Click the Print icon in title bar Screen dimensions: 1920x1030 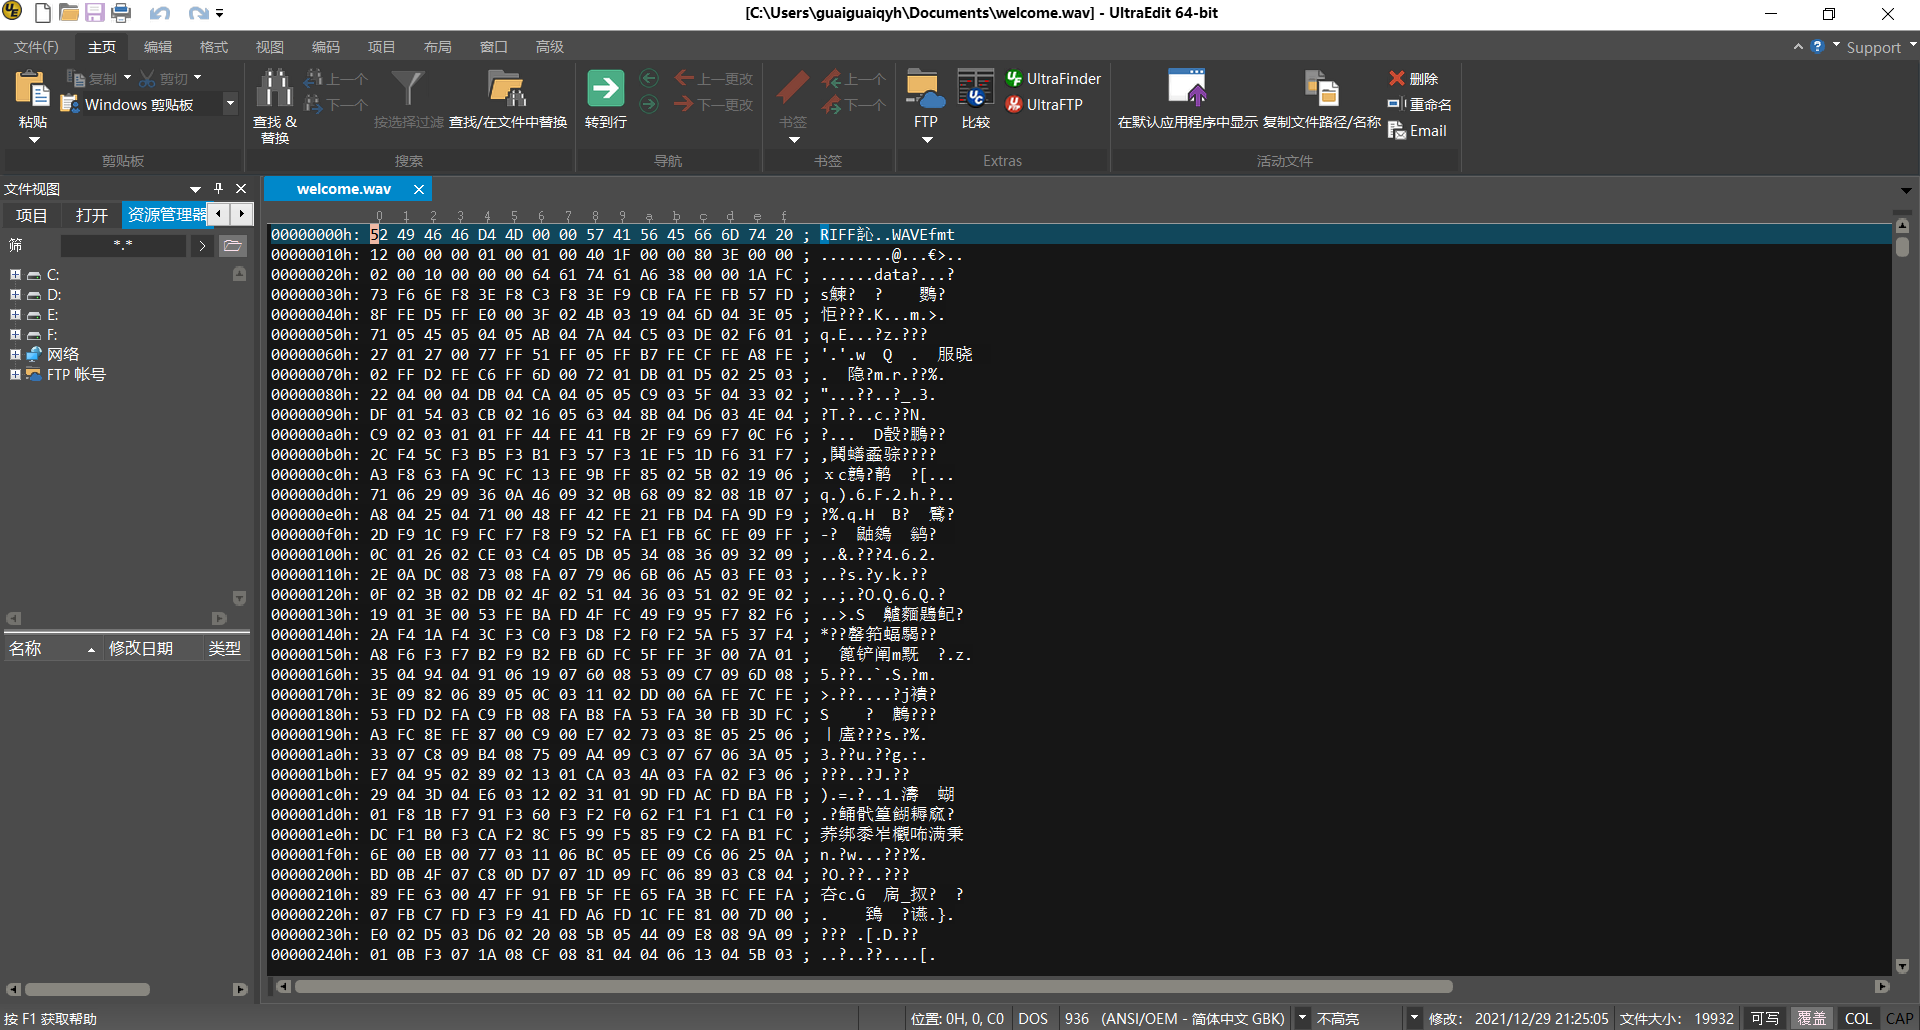point(121,13)
